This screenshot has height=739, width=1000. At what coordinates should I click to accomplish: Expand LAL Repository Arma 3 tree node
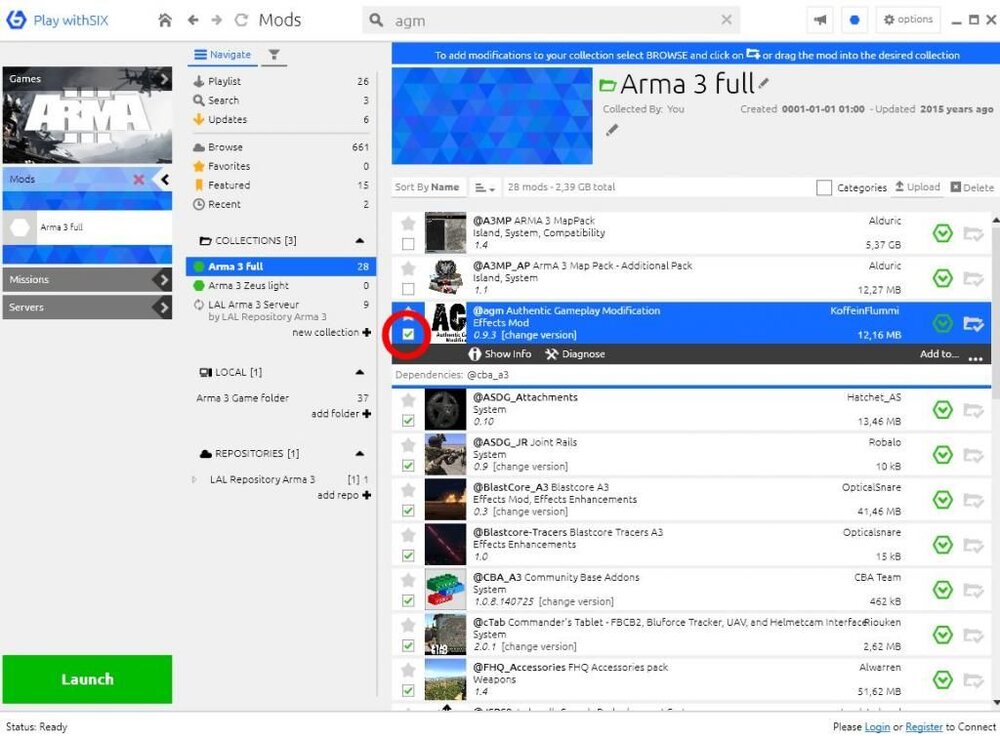tap(194, 479)
